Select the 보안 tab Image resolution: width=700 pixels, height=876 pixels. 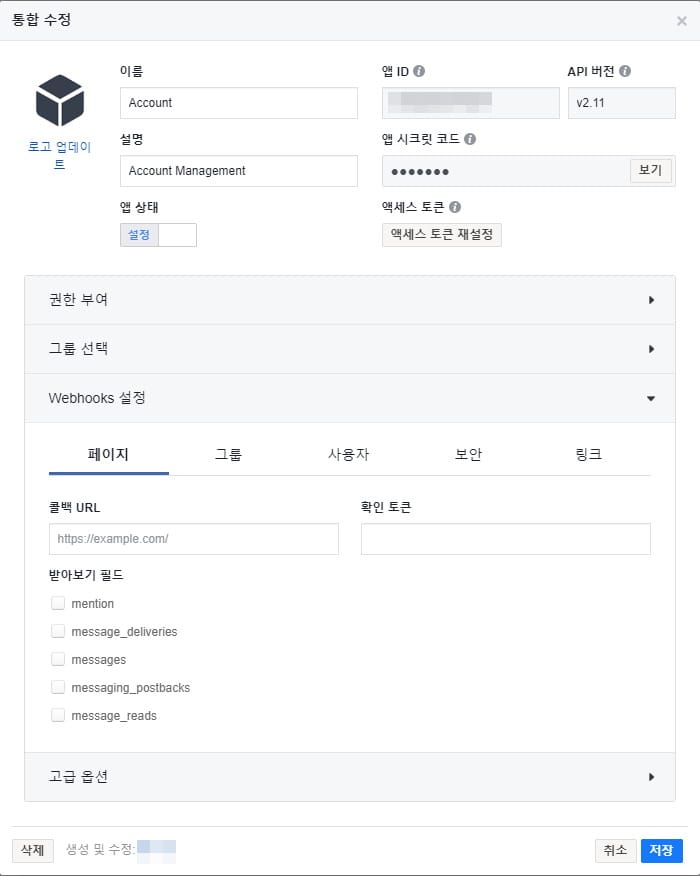tap(468, 454)
